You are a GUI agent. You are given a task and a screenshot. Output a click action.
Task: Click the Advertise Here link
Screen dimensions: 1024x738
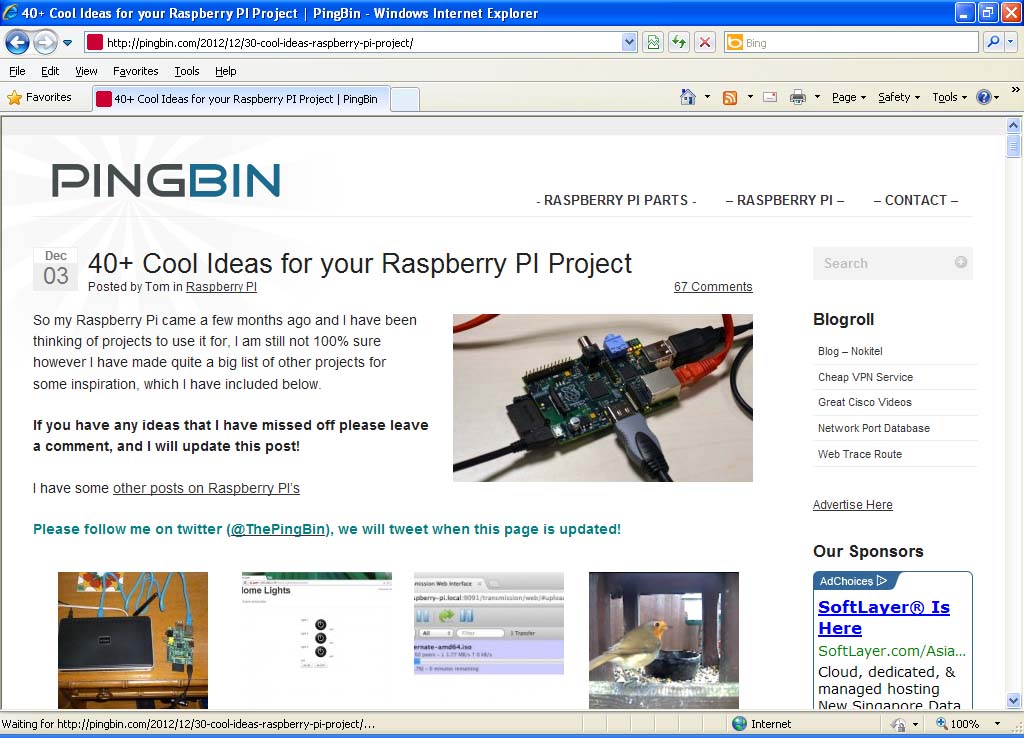[x=852, y=505]
